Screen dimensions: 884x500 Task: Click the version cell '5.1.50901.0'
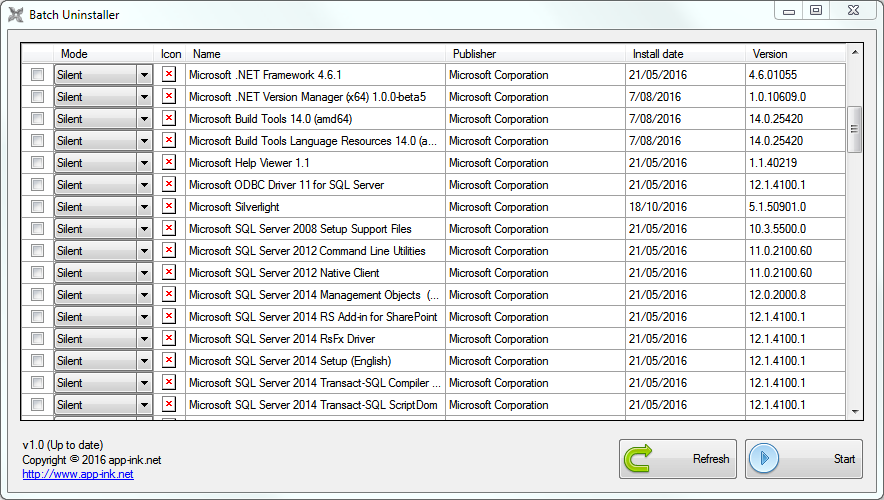point(795,207)
